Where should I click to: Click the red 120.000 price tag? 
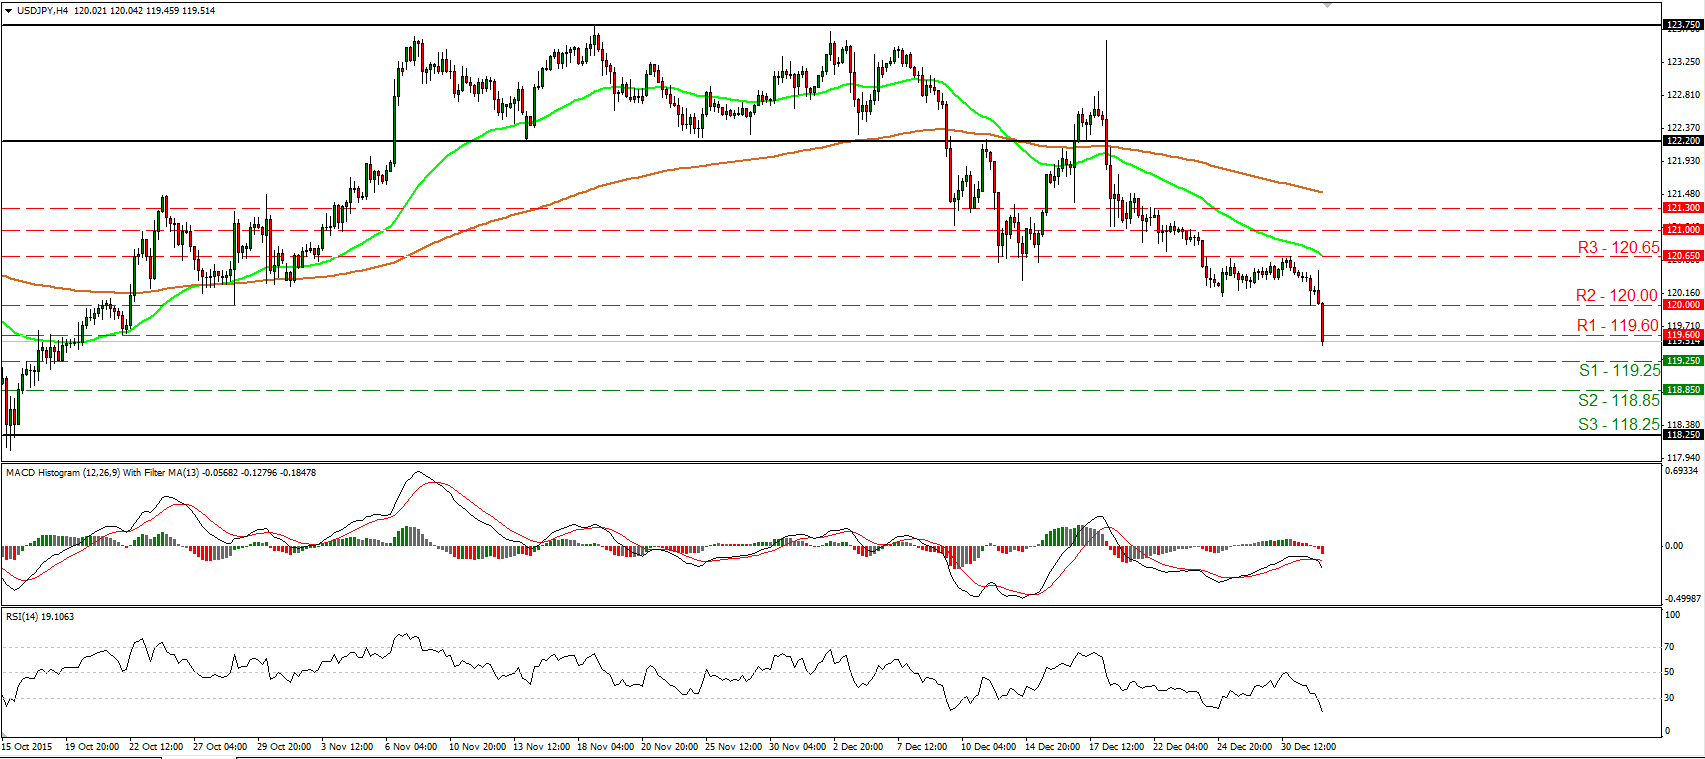(x=1682, y=304)
